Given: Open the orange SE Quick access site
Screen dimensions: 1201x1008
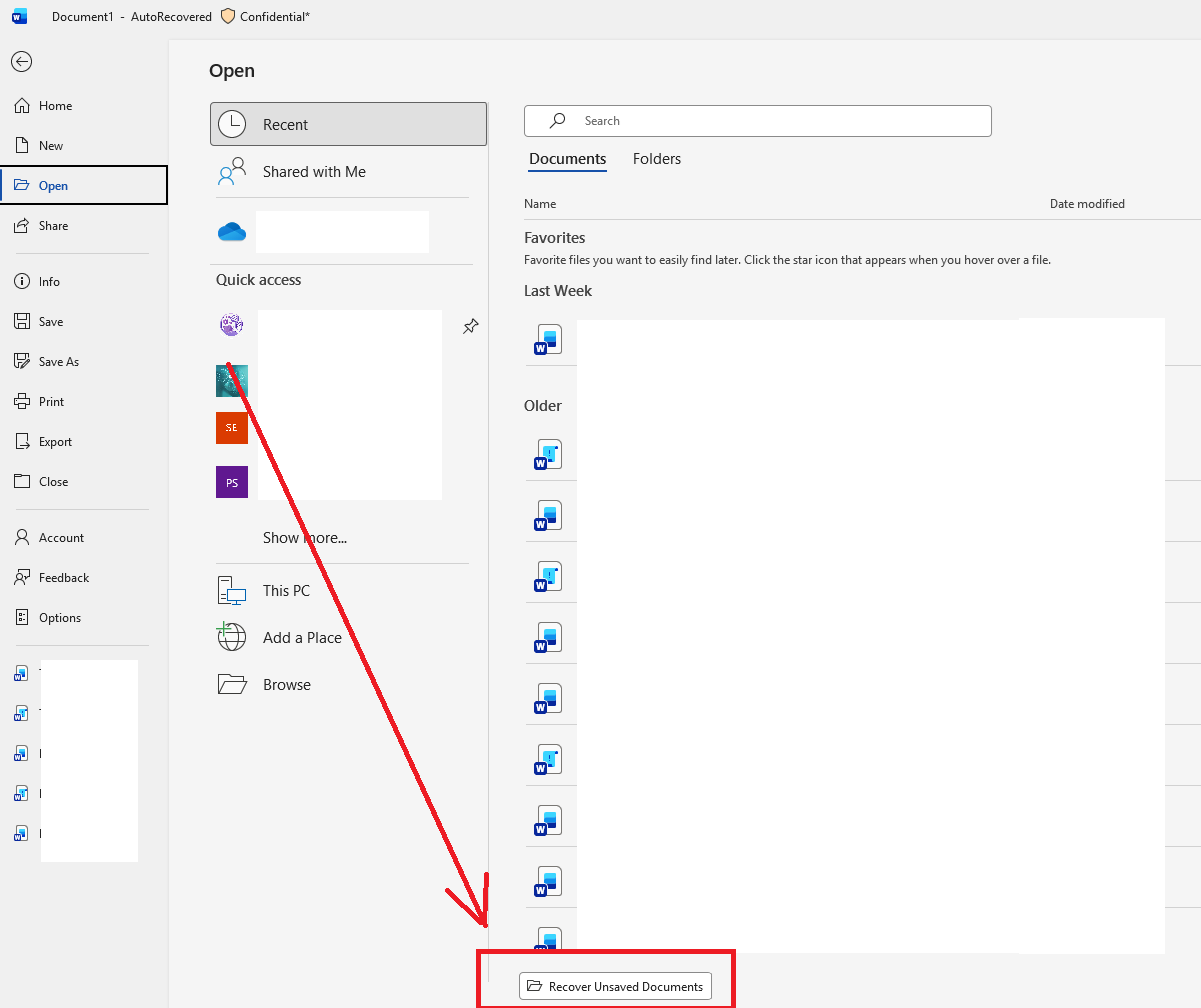Looking at the screenshot, I should coord(232,428).
